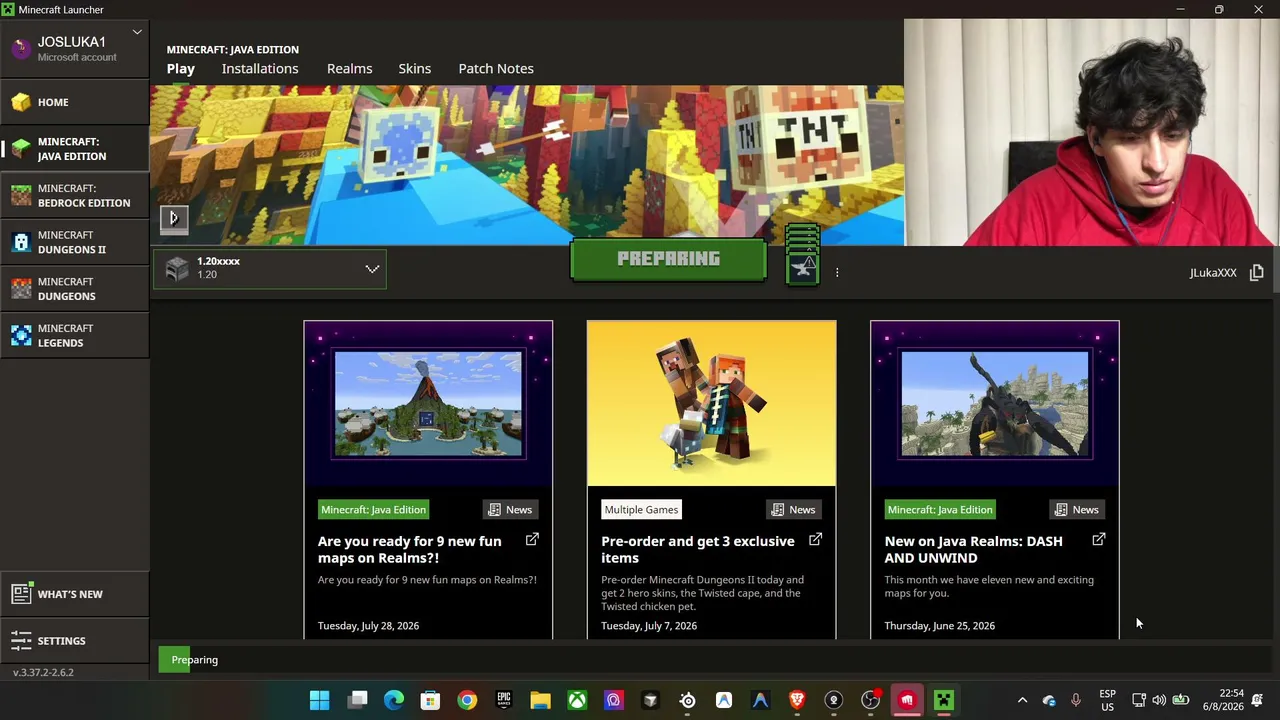
Task: Open Task View on the taskbar
Action: click(x=357, y=700)
